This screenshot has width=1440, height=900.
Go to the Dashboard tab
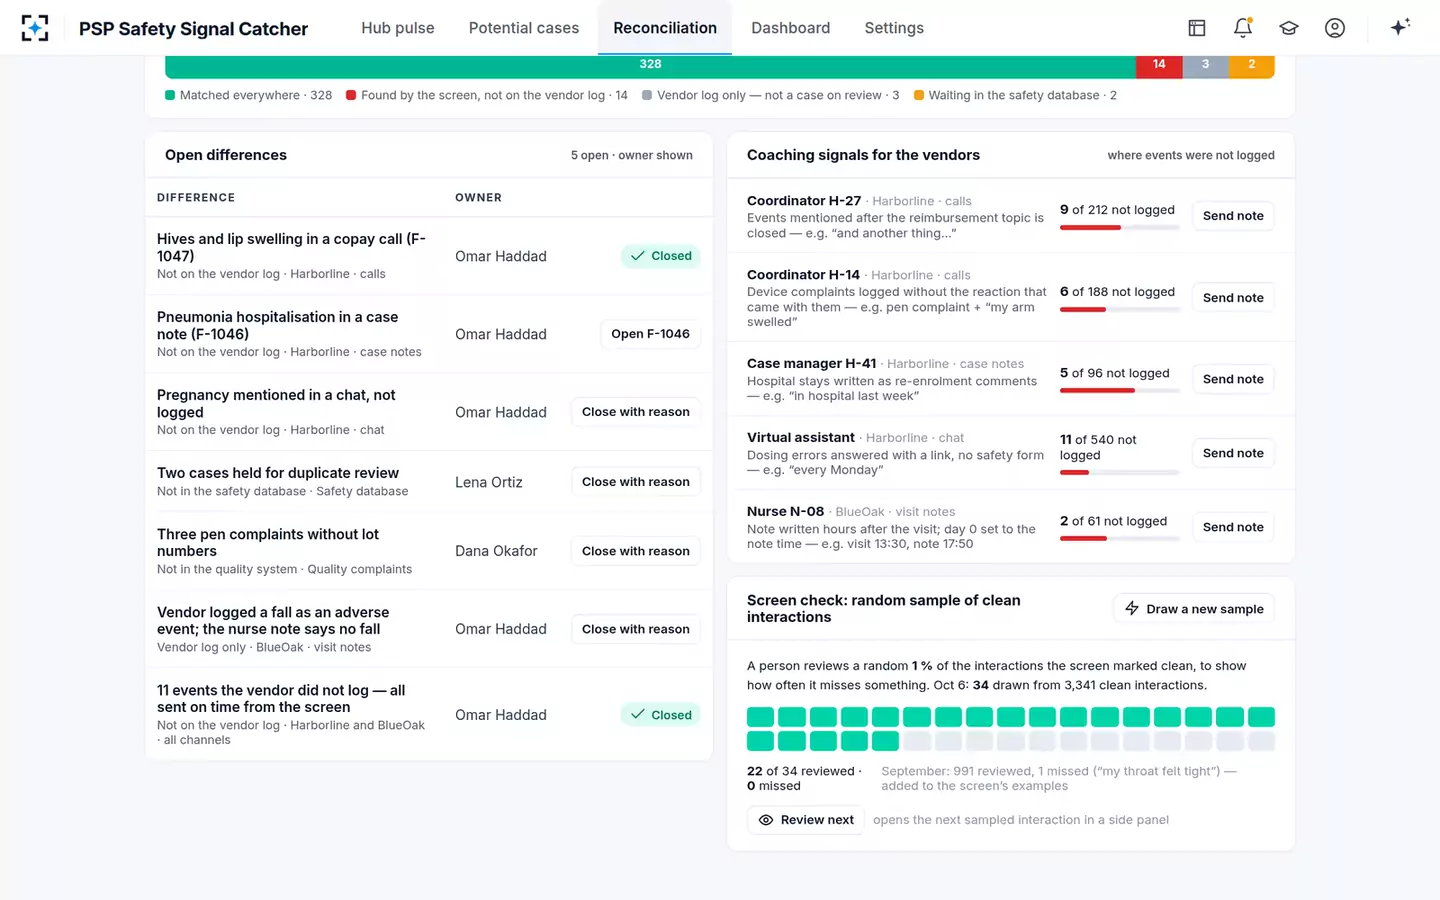[x=791, y=28]
